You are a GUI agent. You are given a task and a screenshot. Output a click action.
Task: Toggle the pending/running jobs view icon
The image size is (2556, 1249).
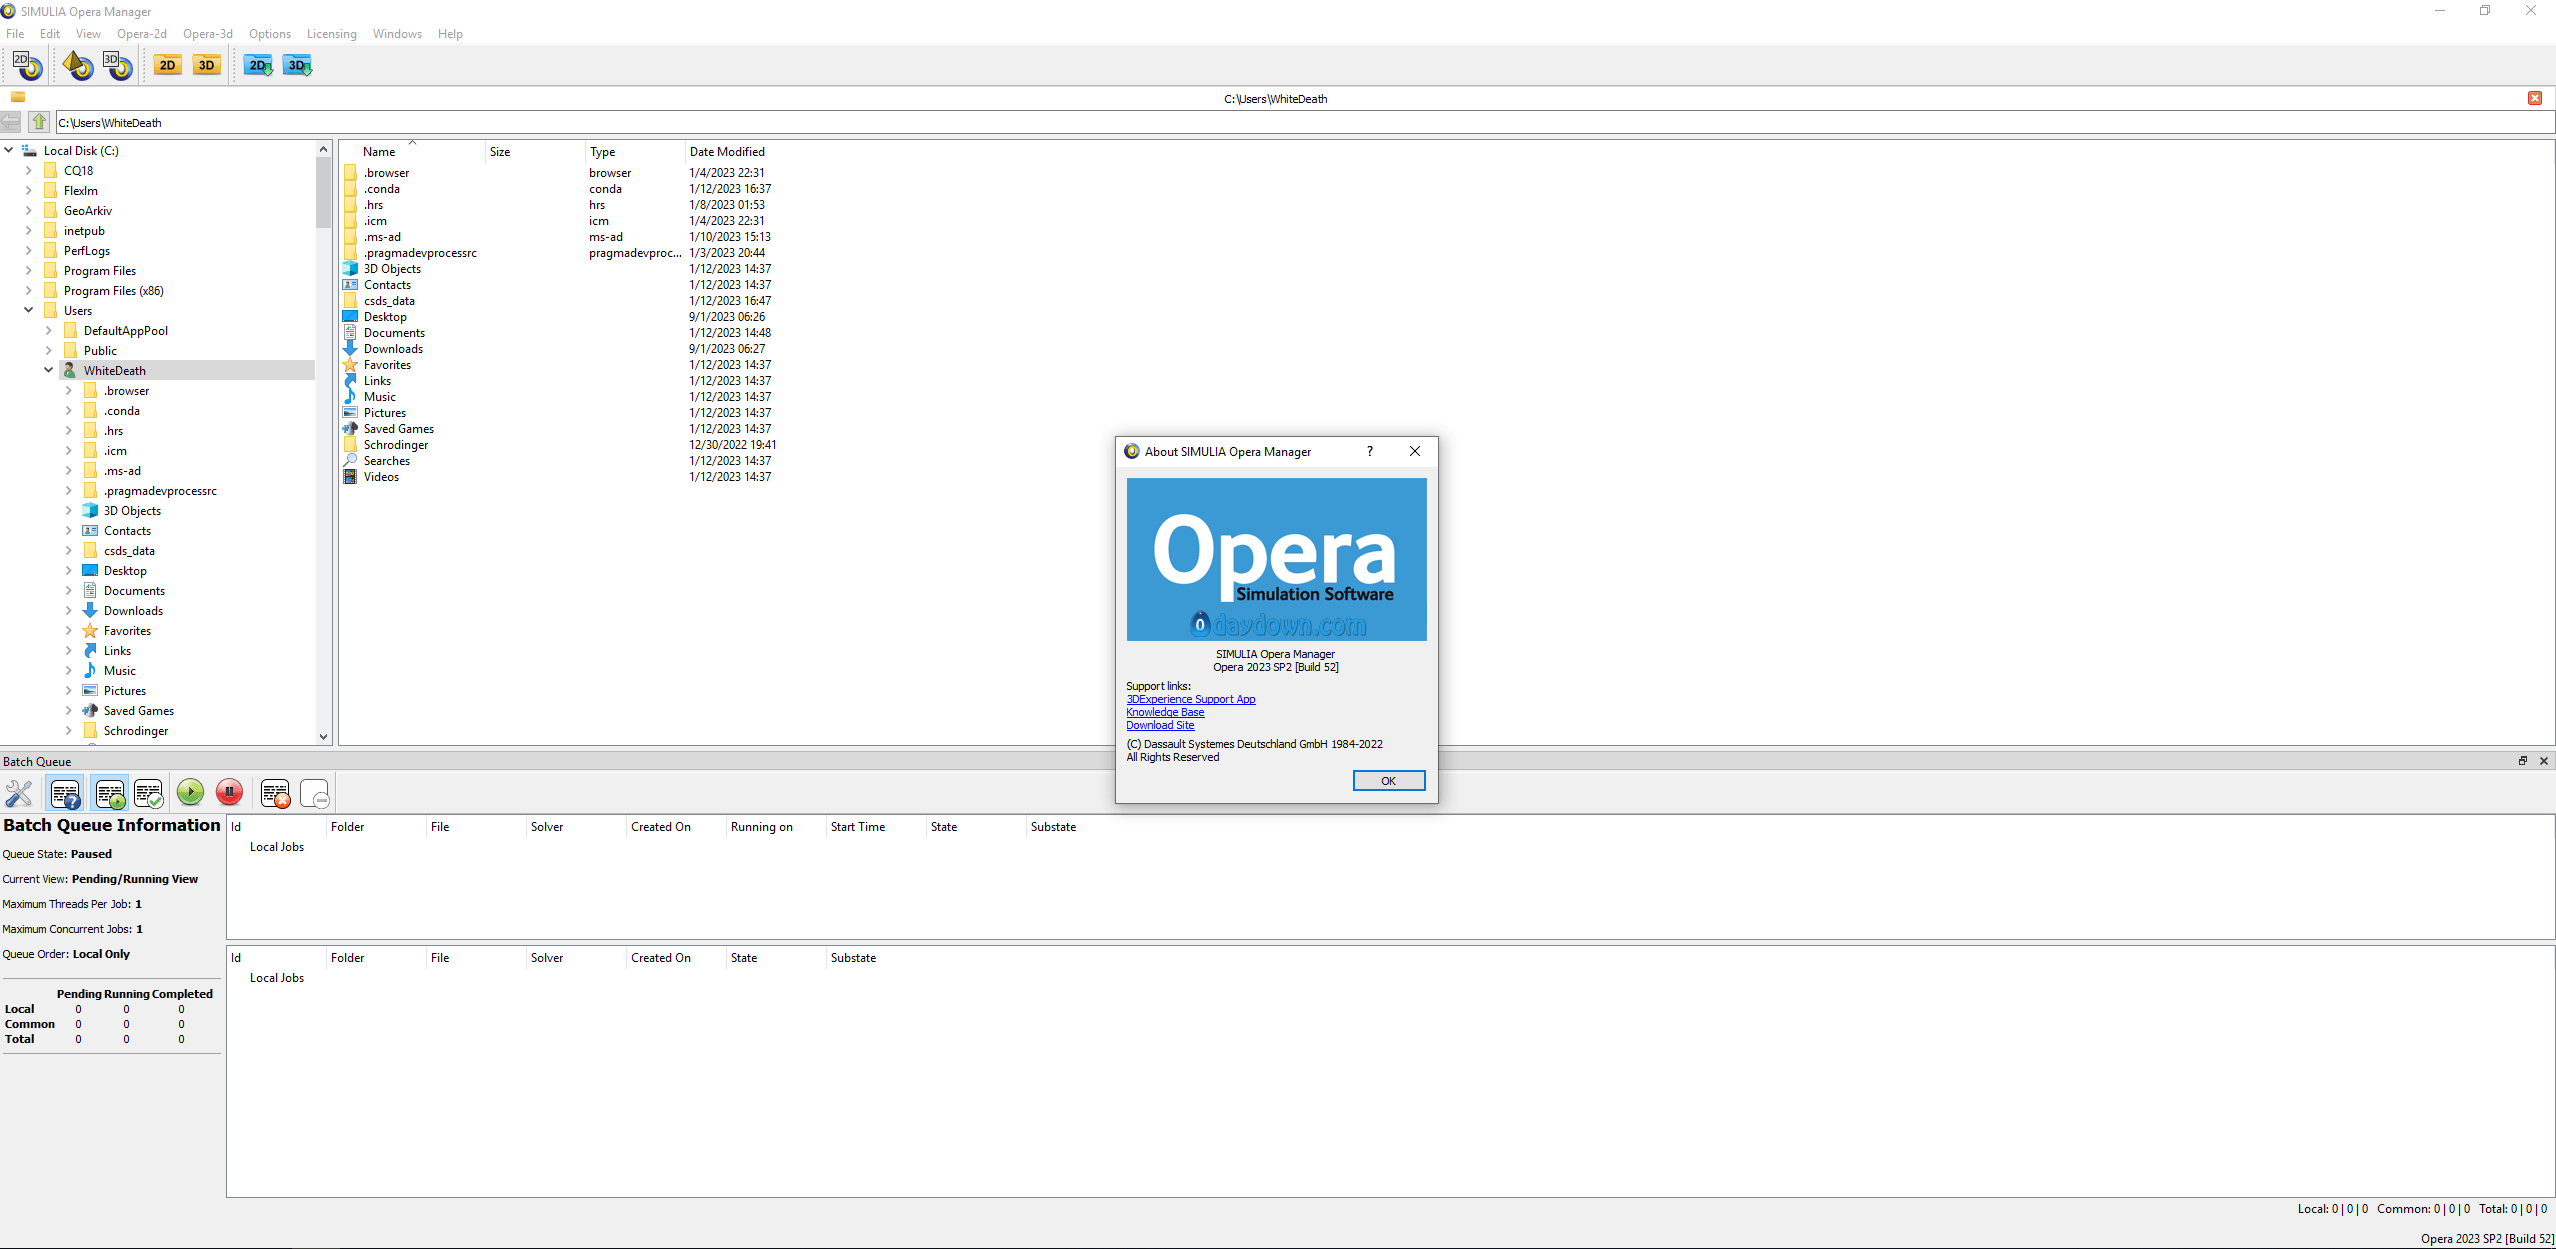[x=110, y=793]
